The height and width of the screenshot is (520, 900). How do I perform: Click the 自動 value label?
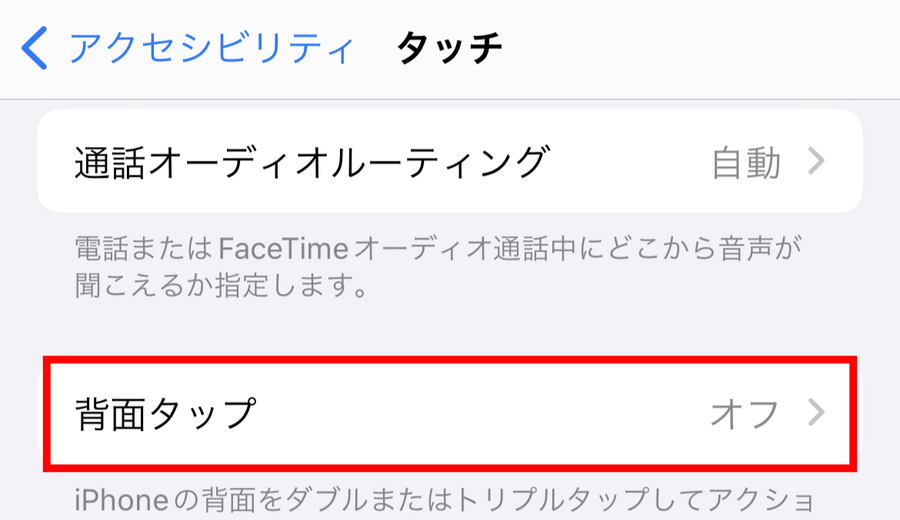(x=746, y=162)
